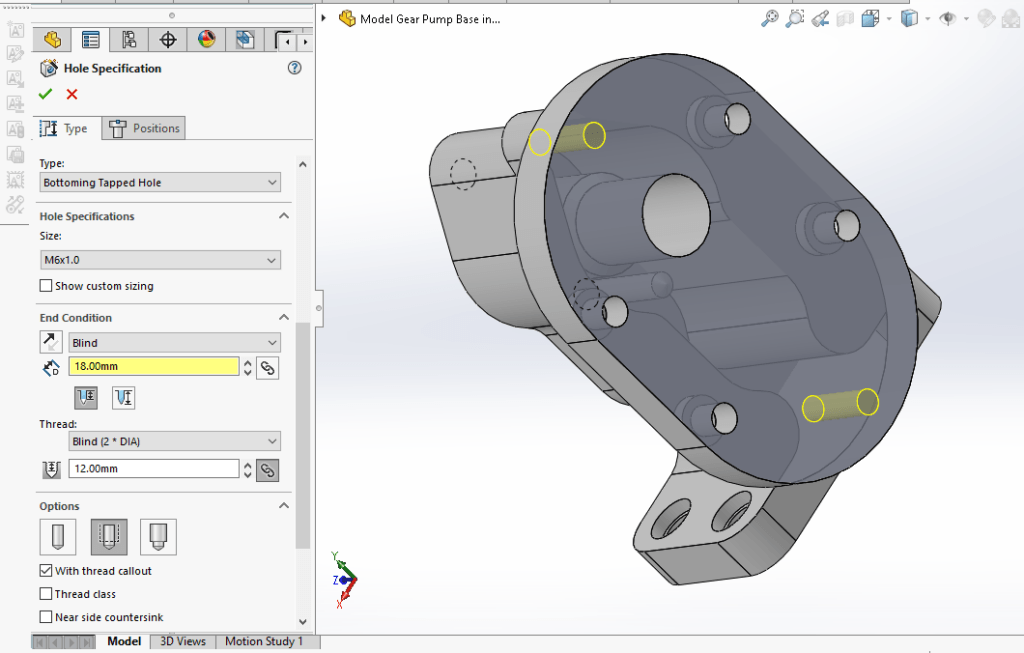Switch to the ConfigurationManager panel
Image resolution: width=1024 pixels, height=653 pixels.
point(128,40)
